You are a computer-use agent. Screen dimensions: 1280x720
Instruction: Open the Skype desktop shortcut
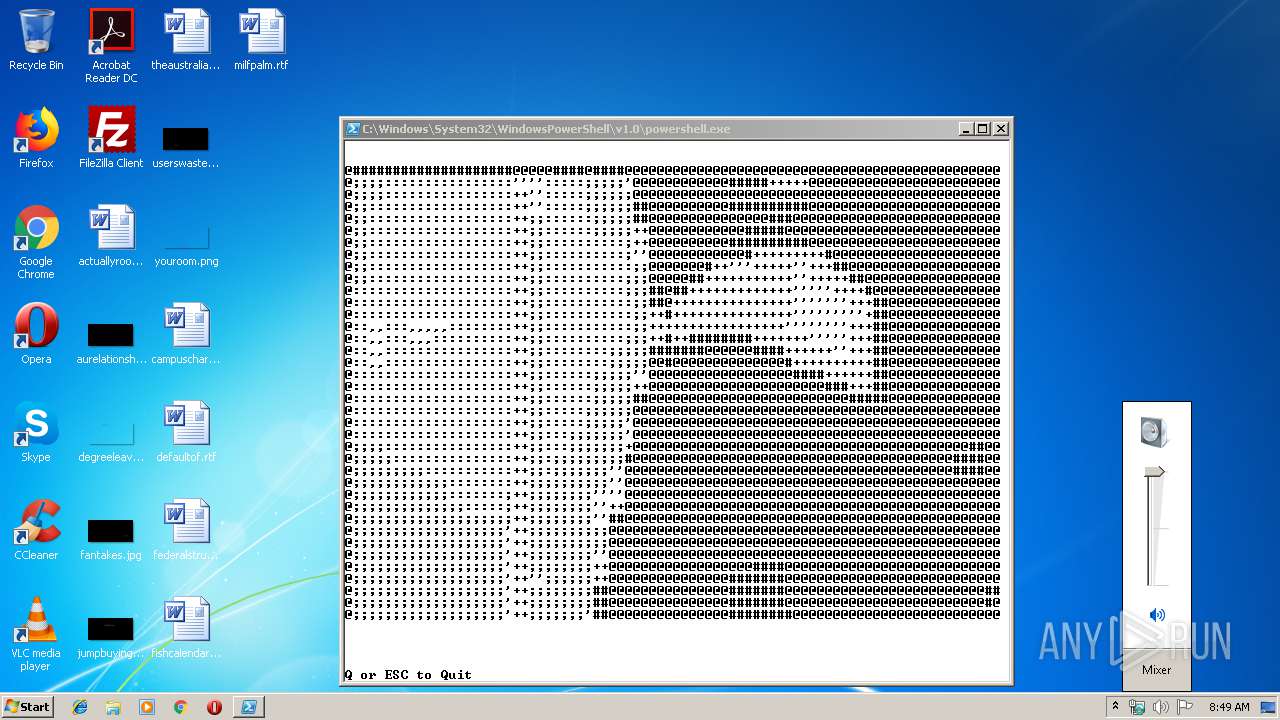[x=36, y=432]
